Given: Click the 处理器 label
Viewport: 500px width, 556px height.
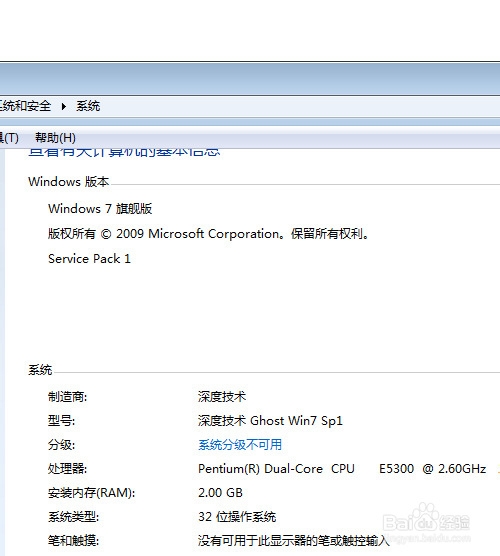Looking at the screenshot, I should click(67, 469).
